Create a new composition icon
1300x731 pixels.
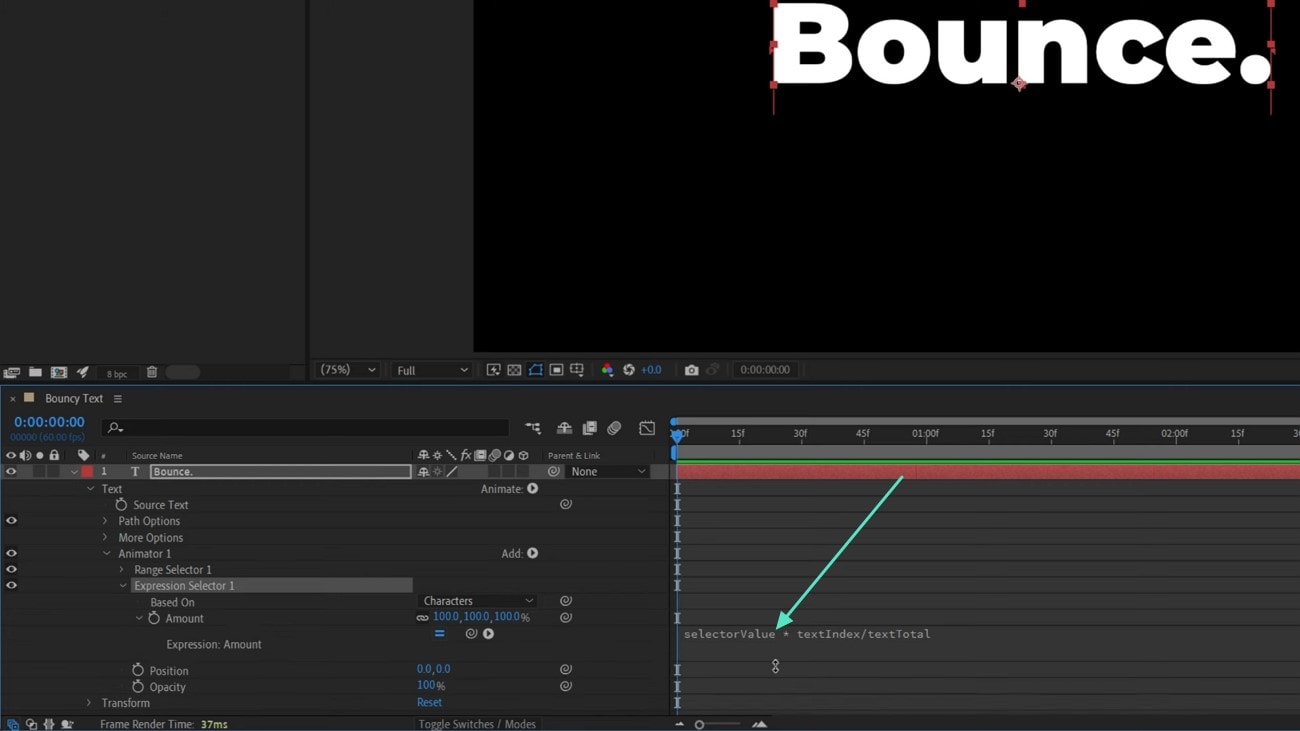click(x=59, y=372)
